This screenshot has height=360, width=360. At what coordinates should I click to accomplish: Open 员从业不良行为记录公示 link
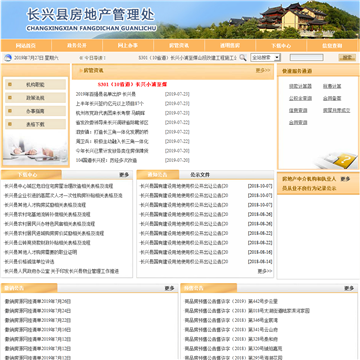[x=309, y=188]
